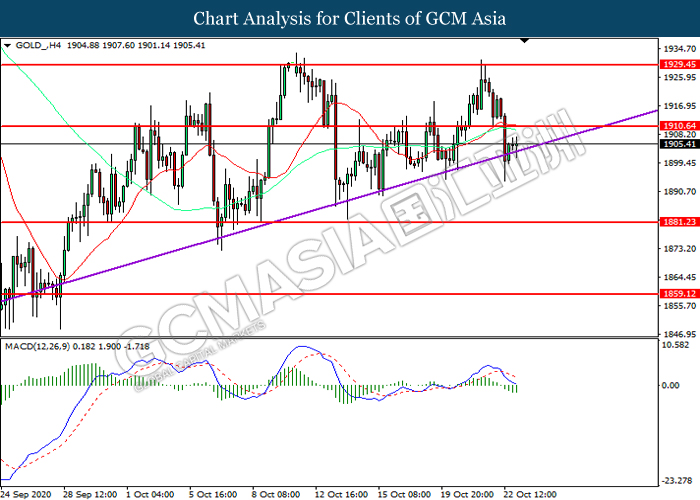Click the 22 Oct 12:00 time label

point(530,494)
